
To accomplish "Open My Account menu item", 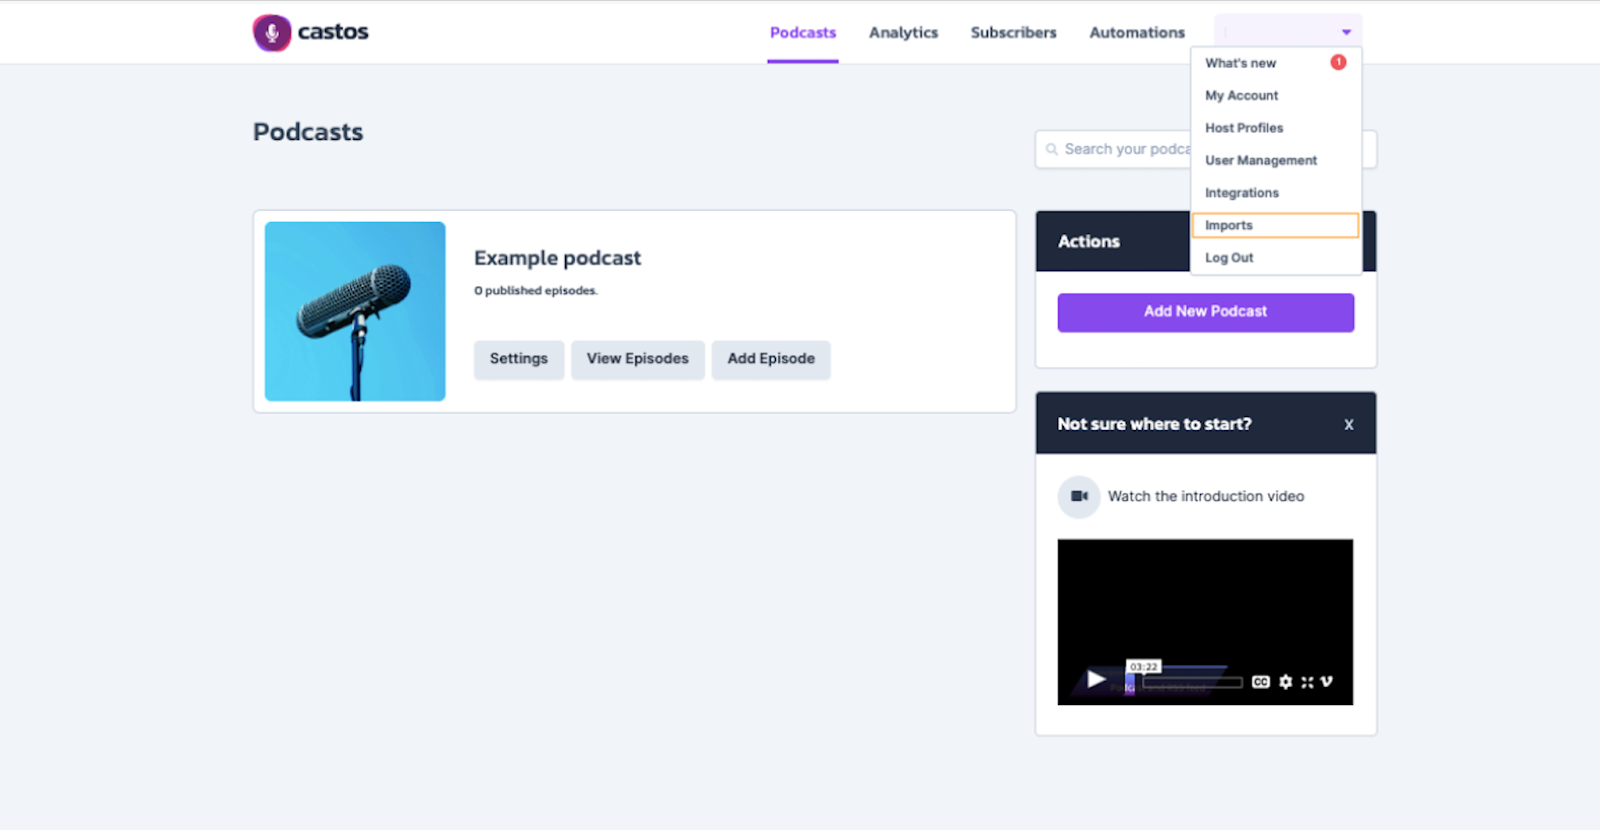I will coord(1242,96).
